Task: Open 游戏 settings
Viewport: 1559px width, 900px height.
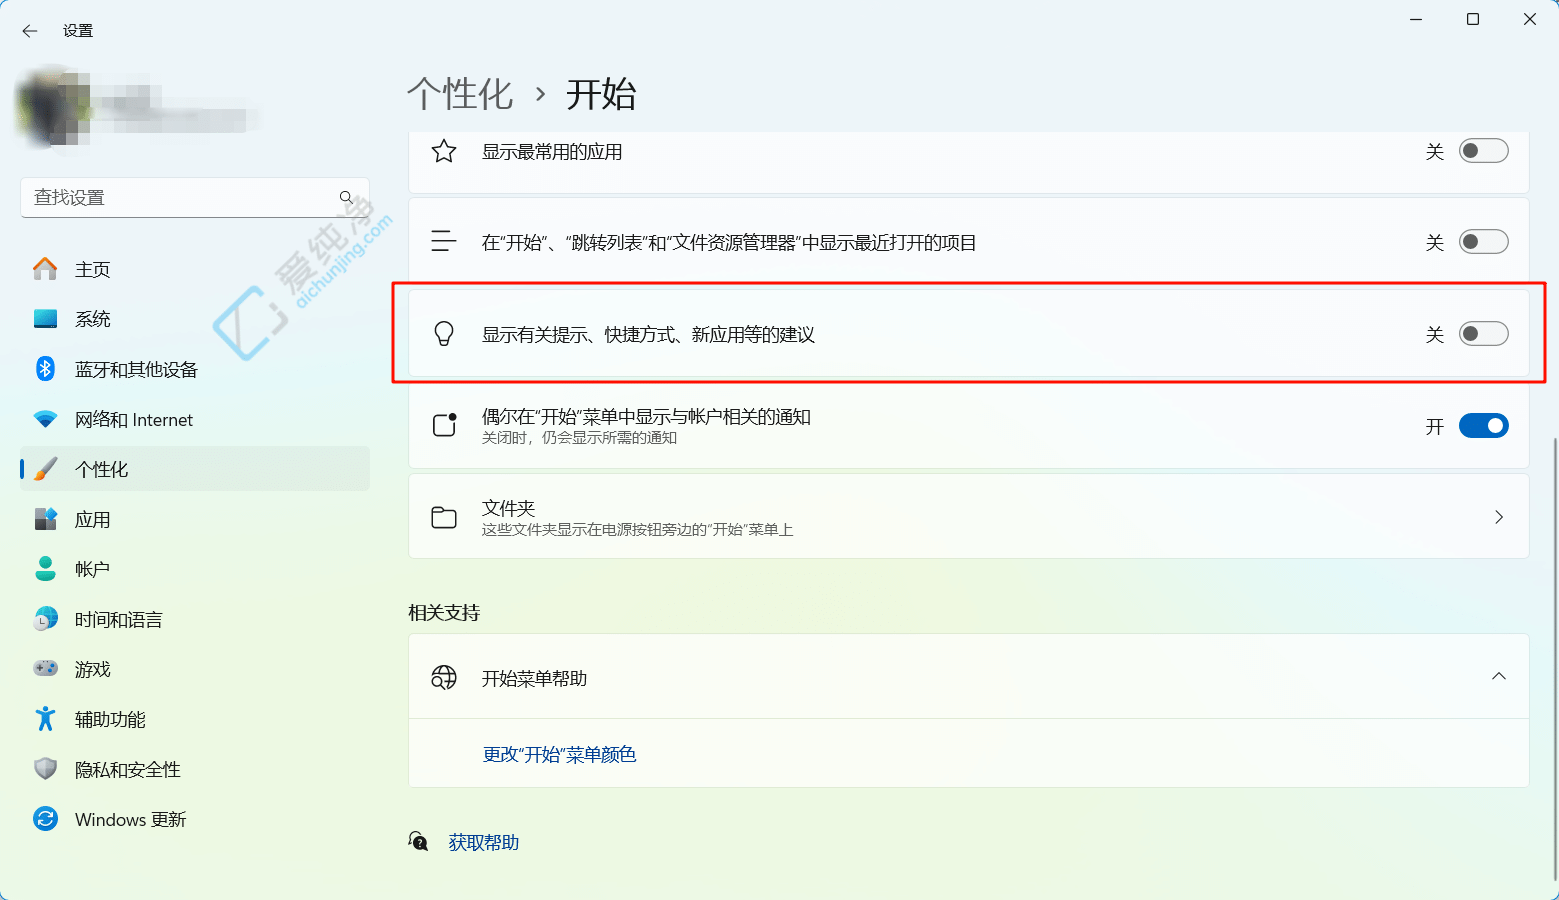Action: (x=93, y=668)
